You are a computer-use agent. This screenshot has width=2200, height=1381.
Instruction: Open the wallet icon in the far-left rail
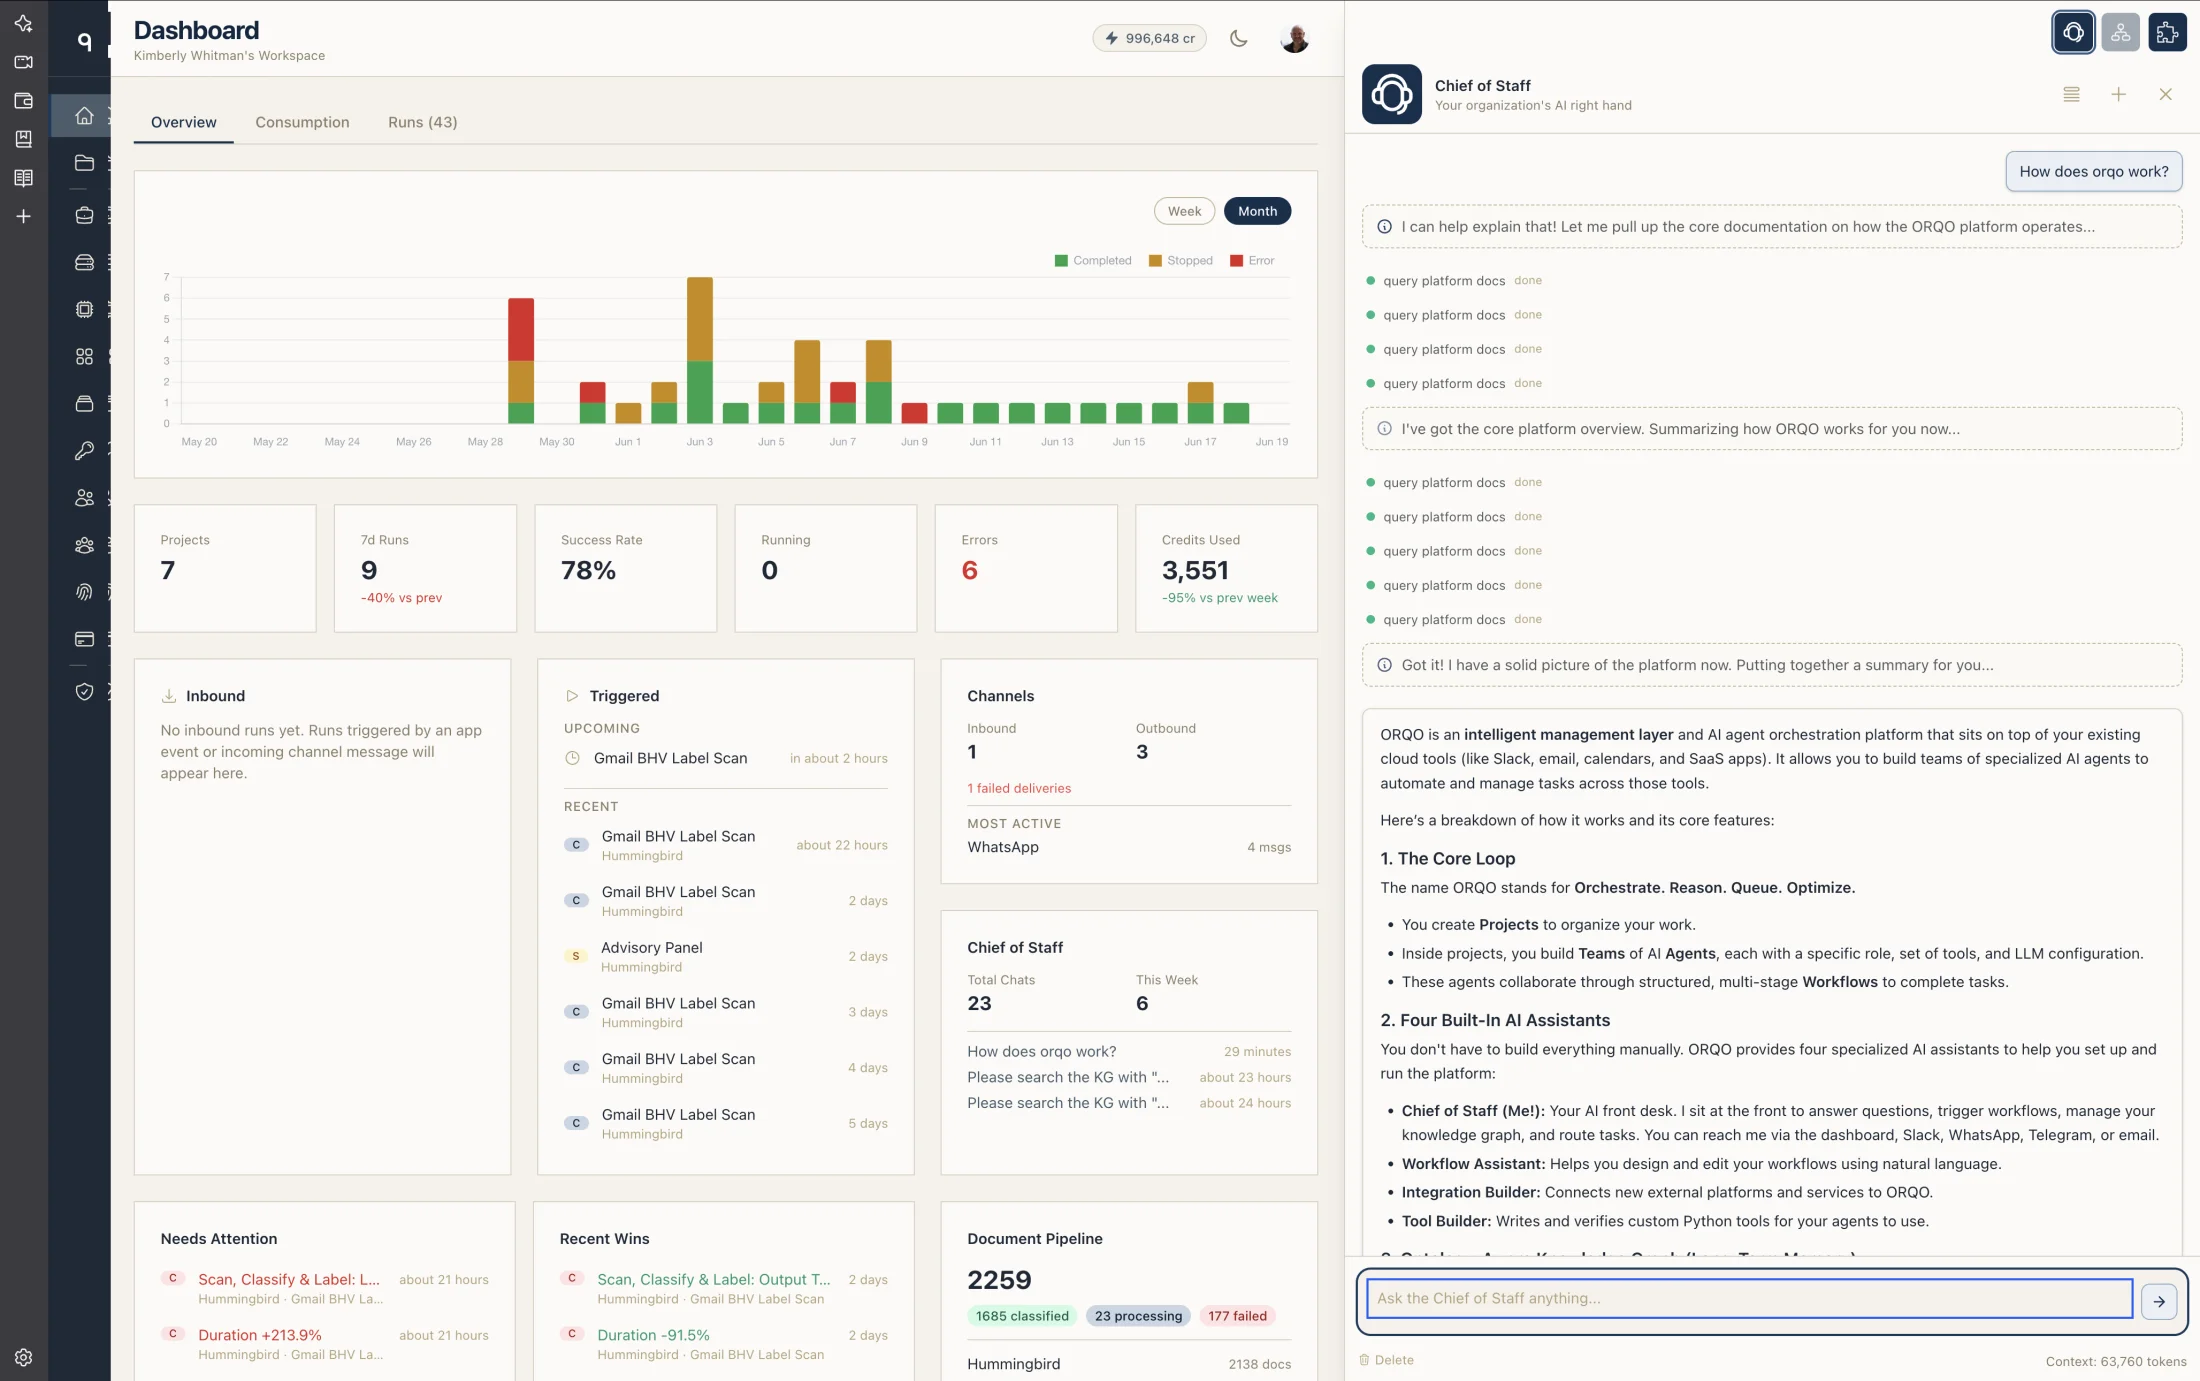[x=23, y=101]
